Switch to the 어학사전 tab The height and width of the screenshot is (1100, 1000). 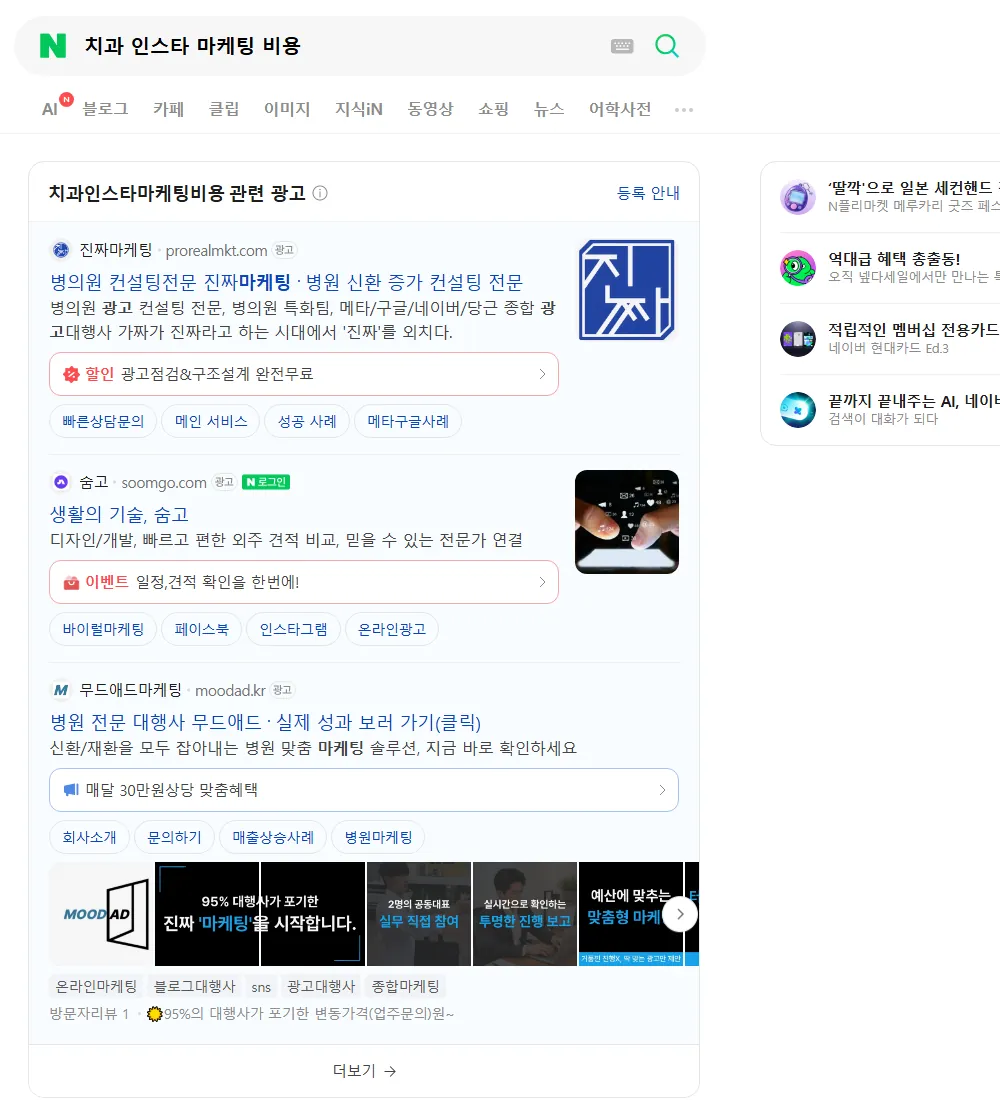(620, 109)
